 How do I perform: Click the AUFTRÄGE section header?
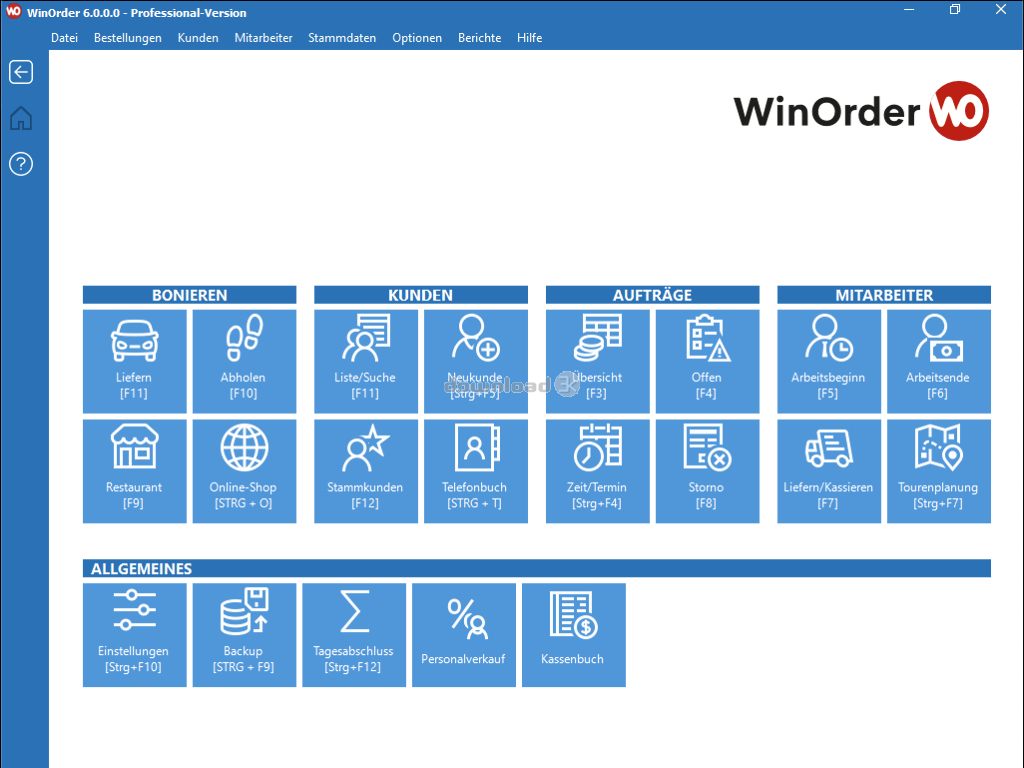pyautogui.click(x=652, y=295)
